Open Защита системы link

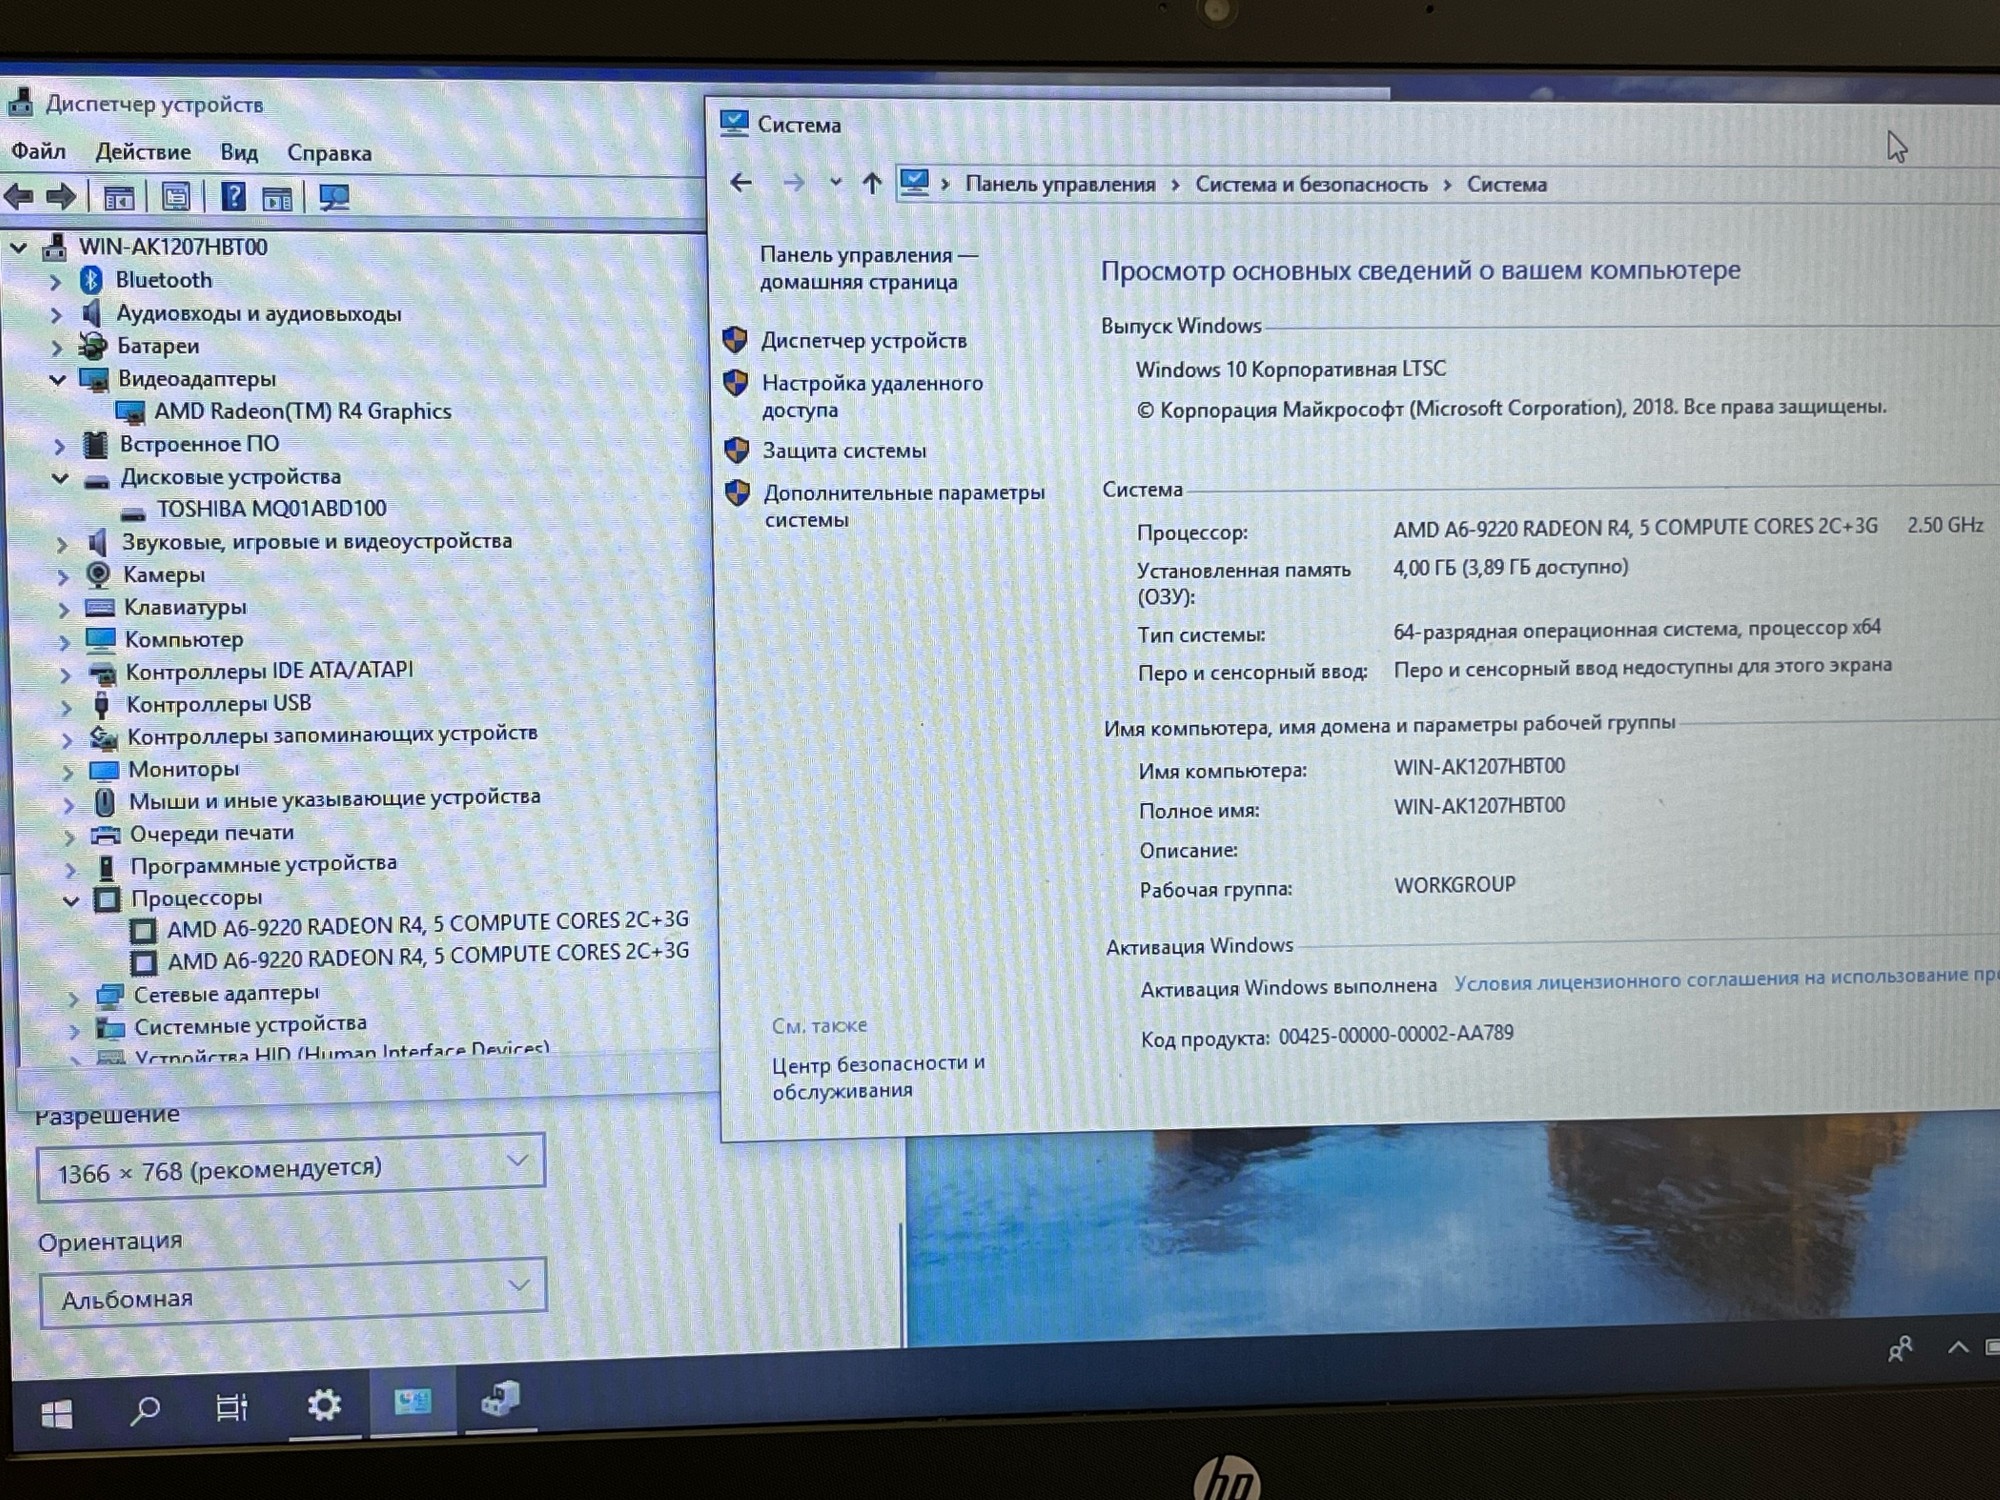(x=844, y=450)
